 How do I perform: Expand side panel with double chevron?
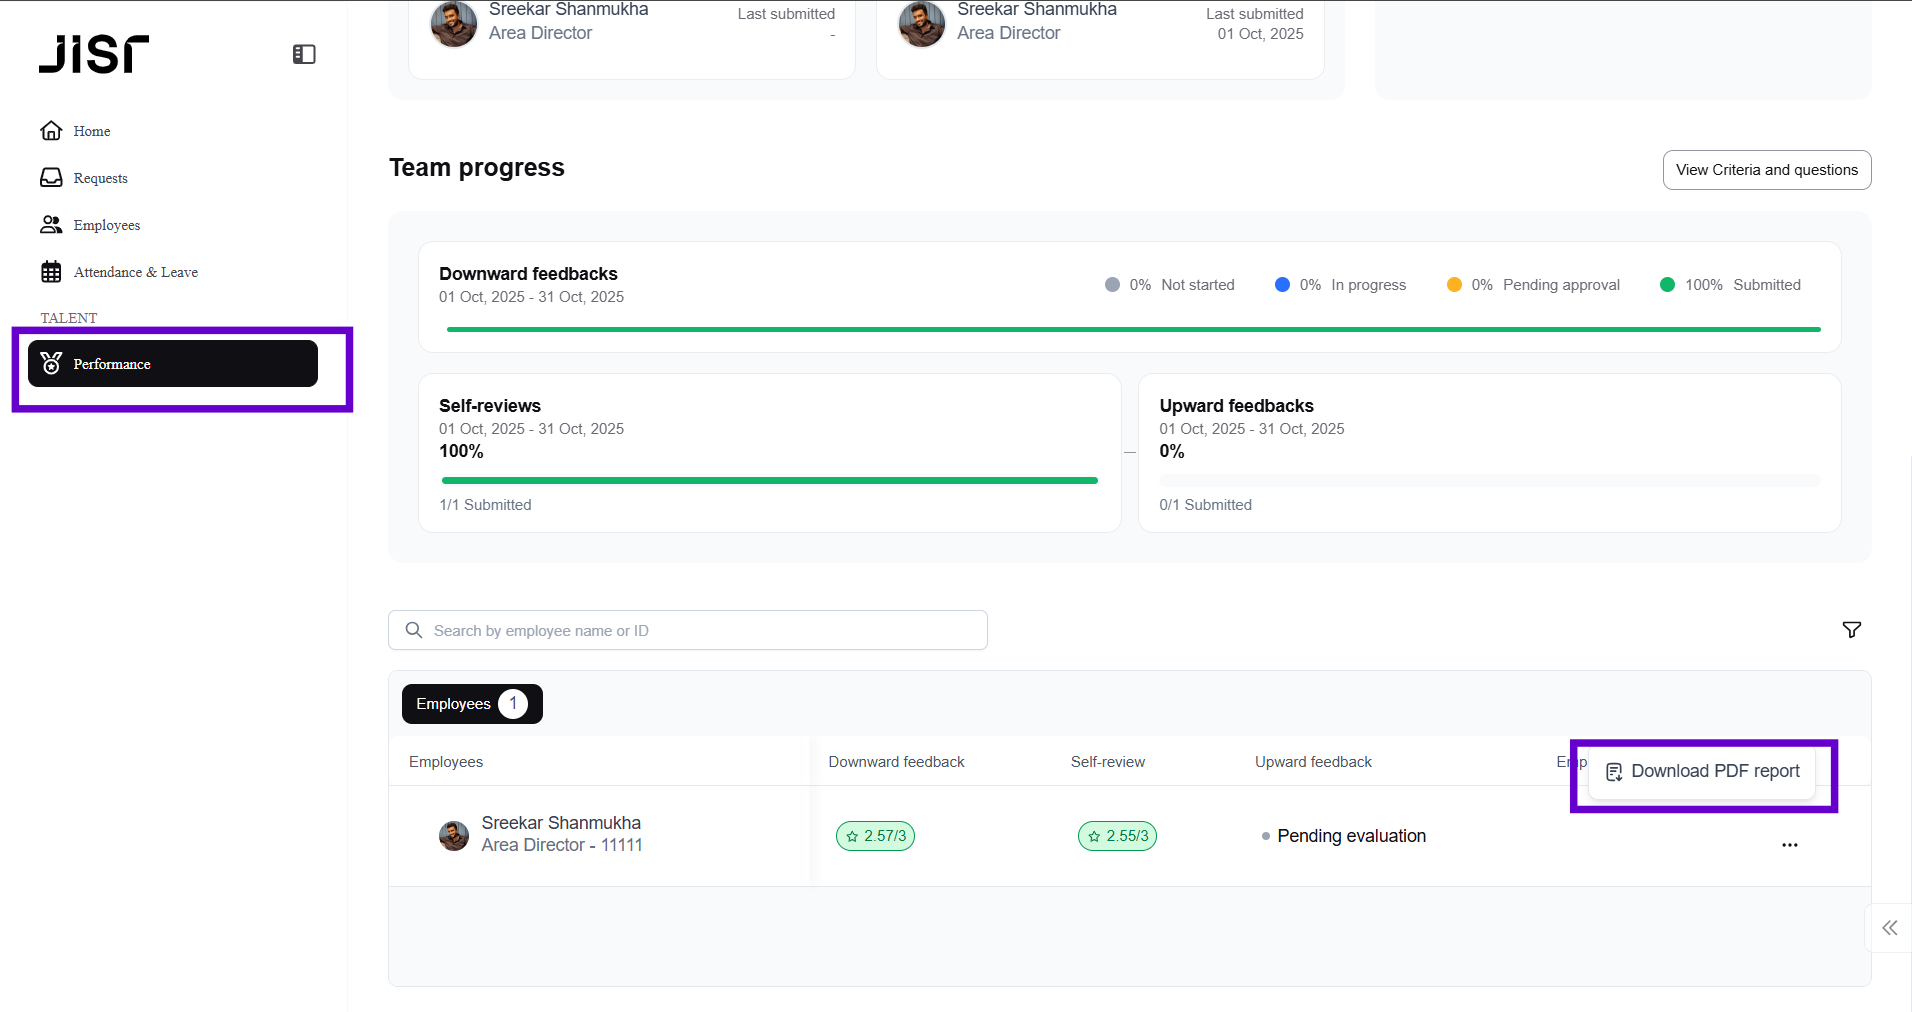coord(1889,928)
